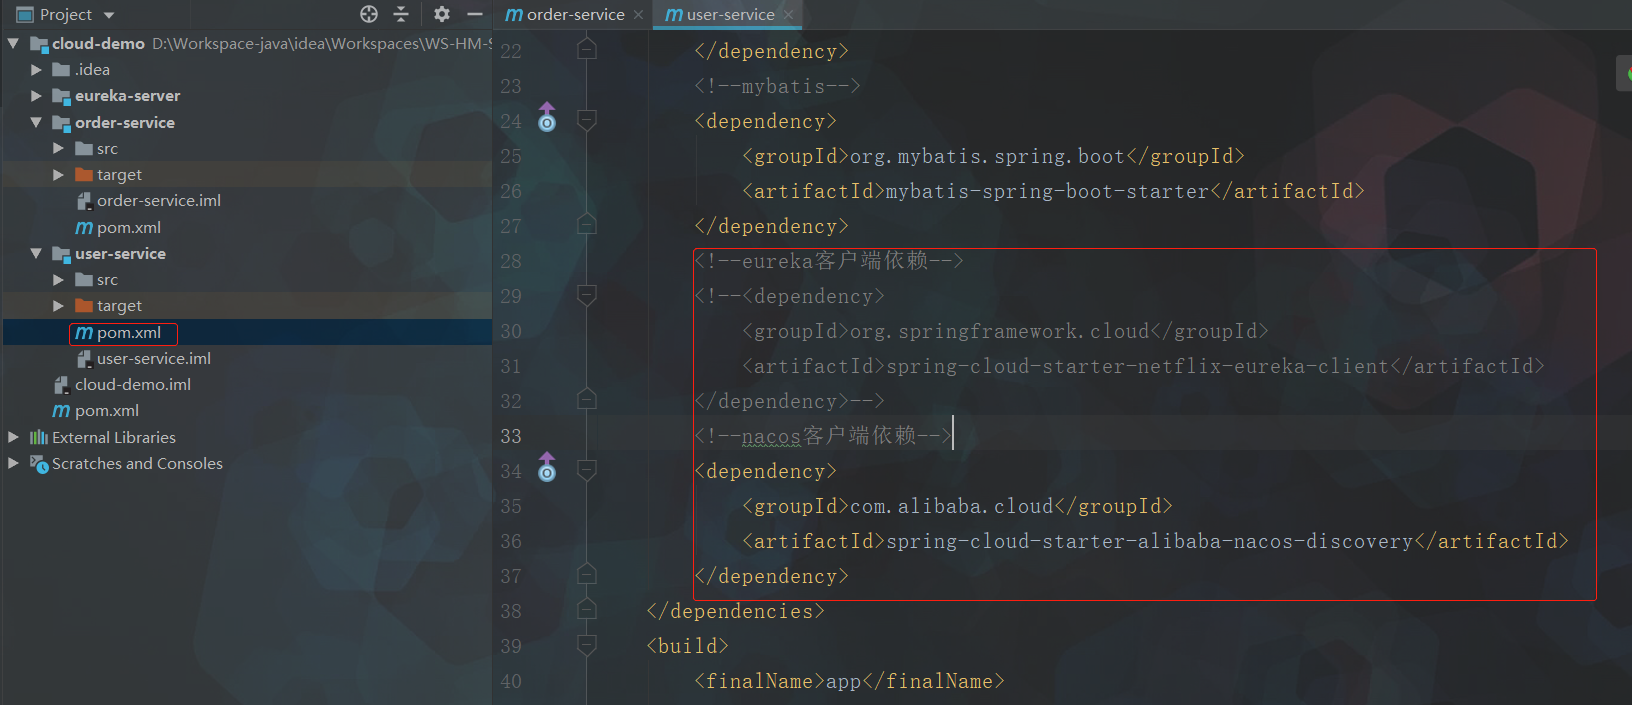This screenshot has width=1632, height=705.
Task: Expand user-service src folder arrow
Action: coord(58,280)
